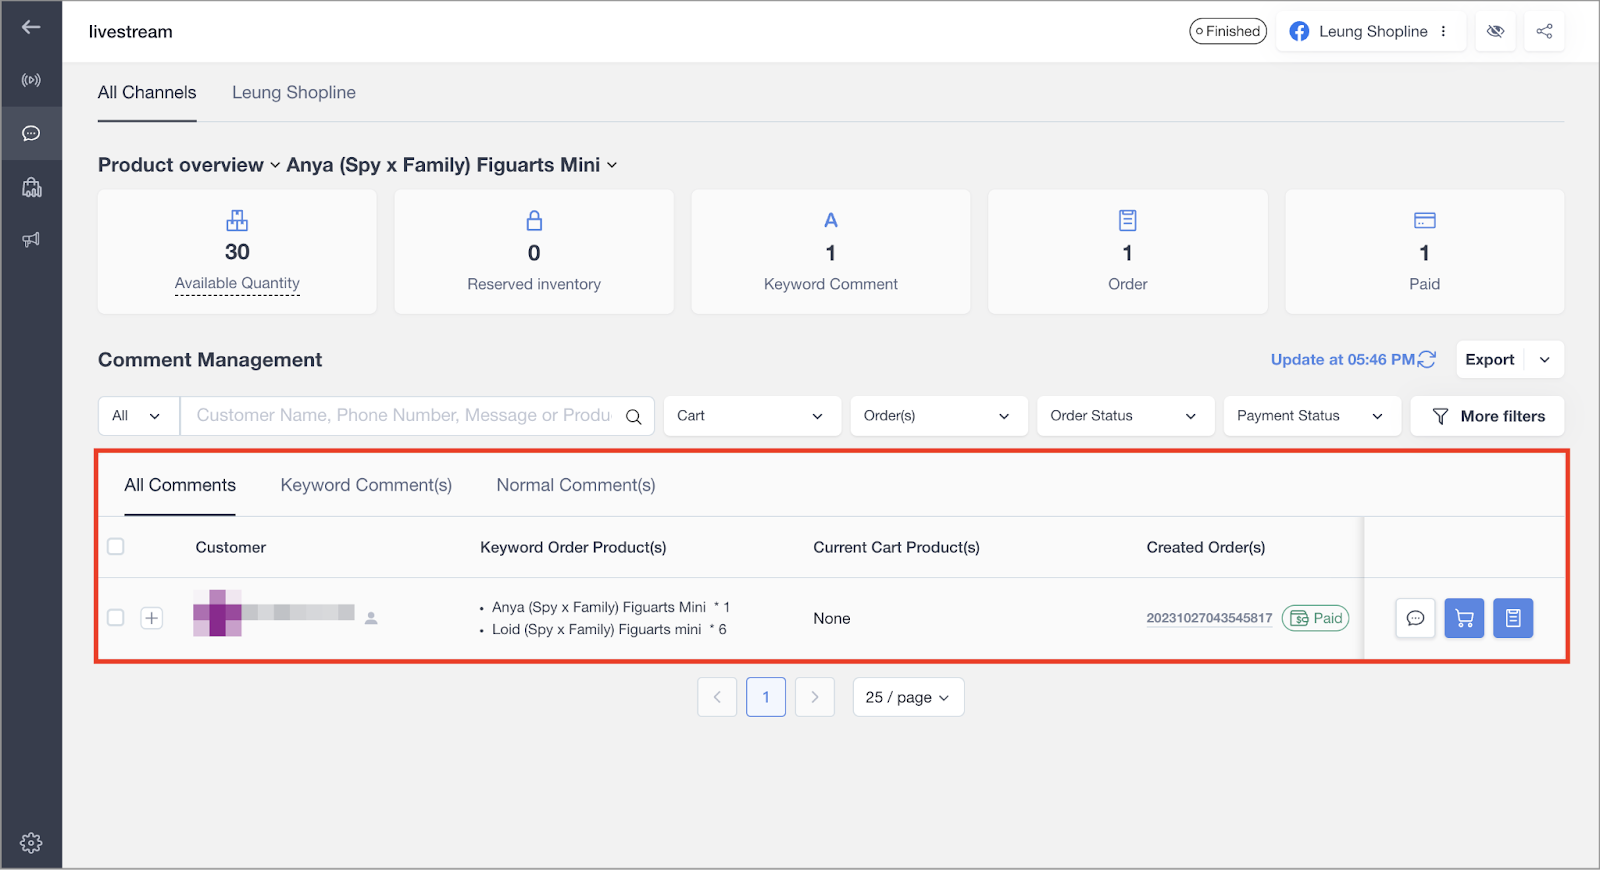Click the refresh icon beside the update time

[x=1427, y=359]
